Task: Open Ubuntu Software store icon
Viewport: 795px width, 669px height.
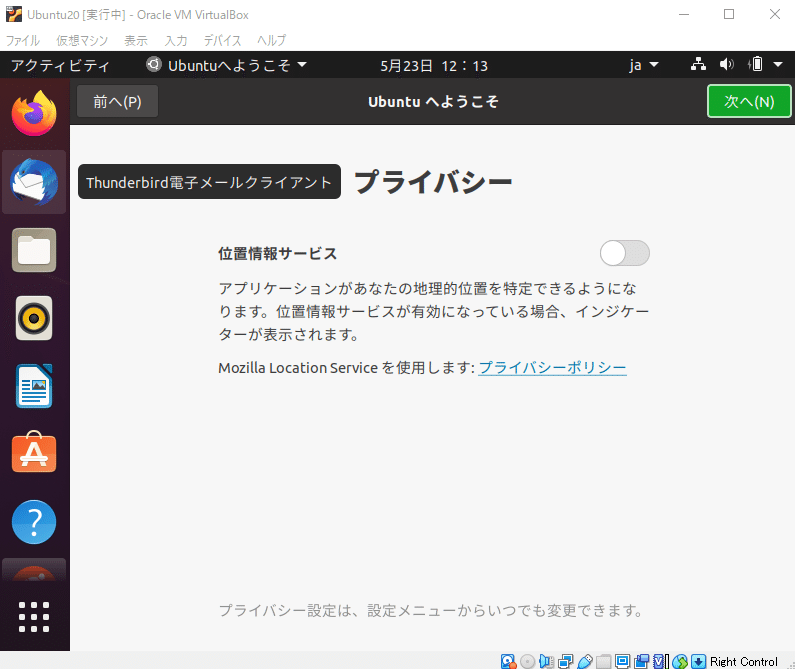Action: point(34,452)
